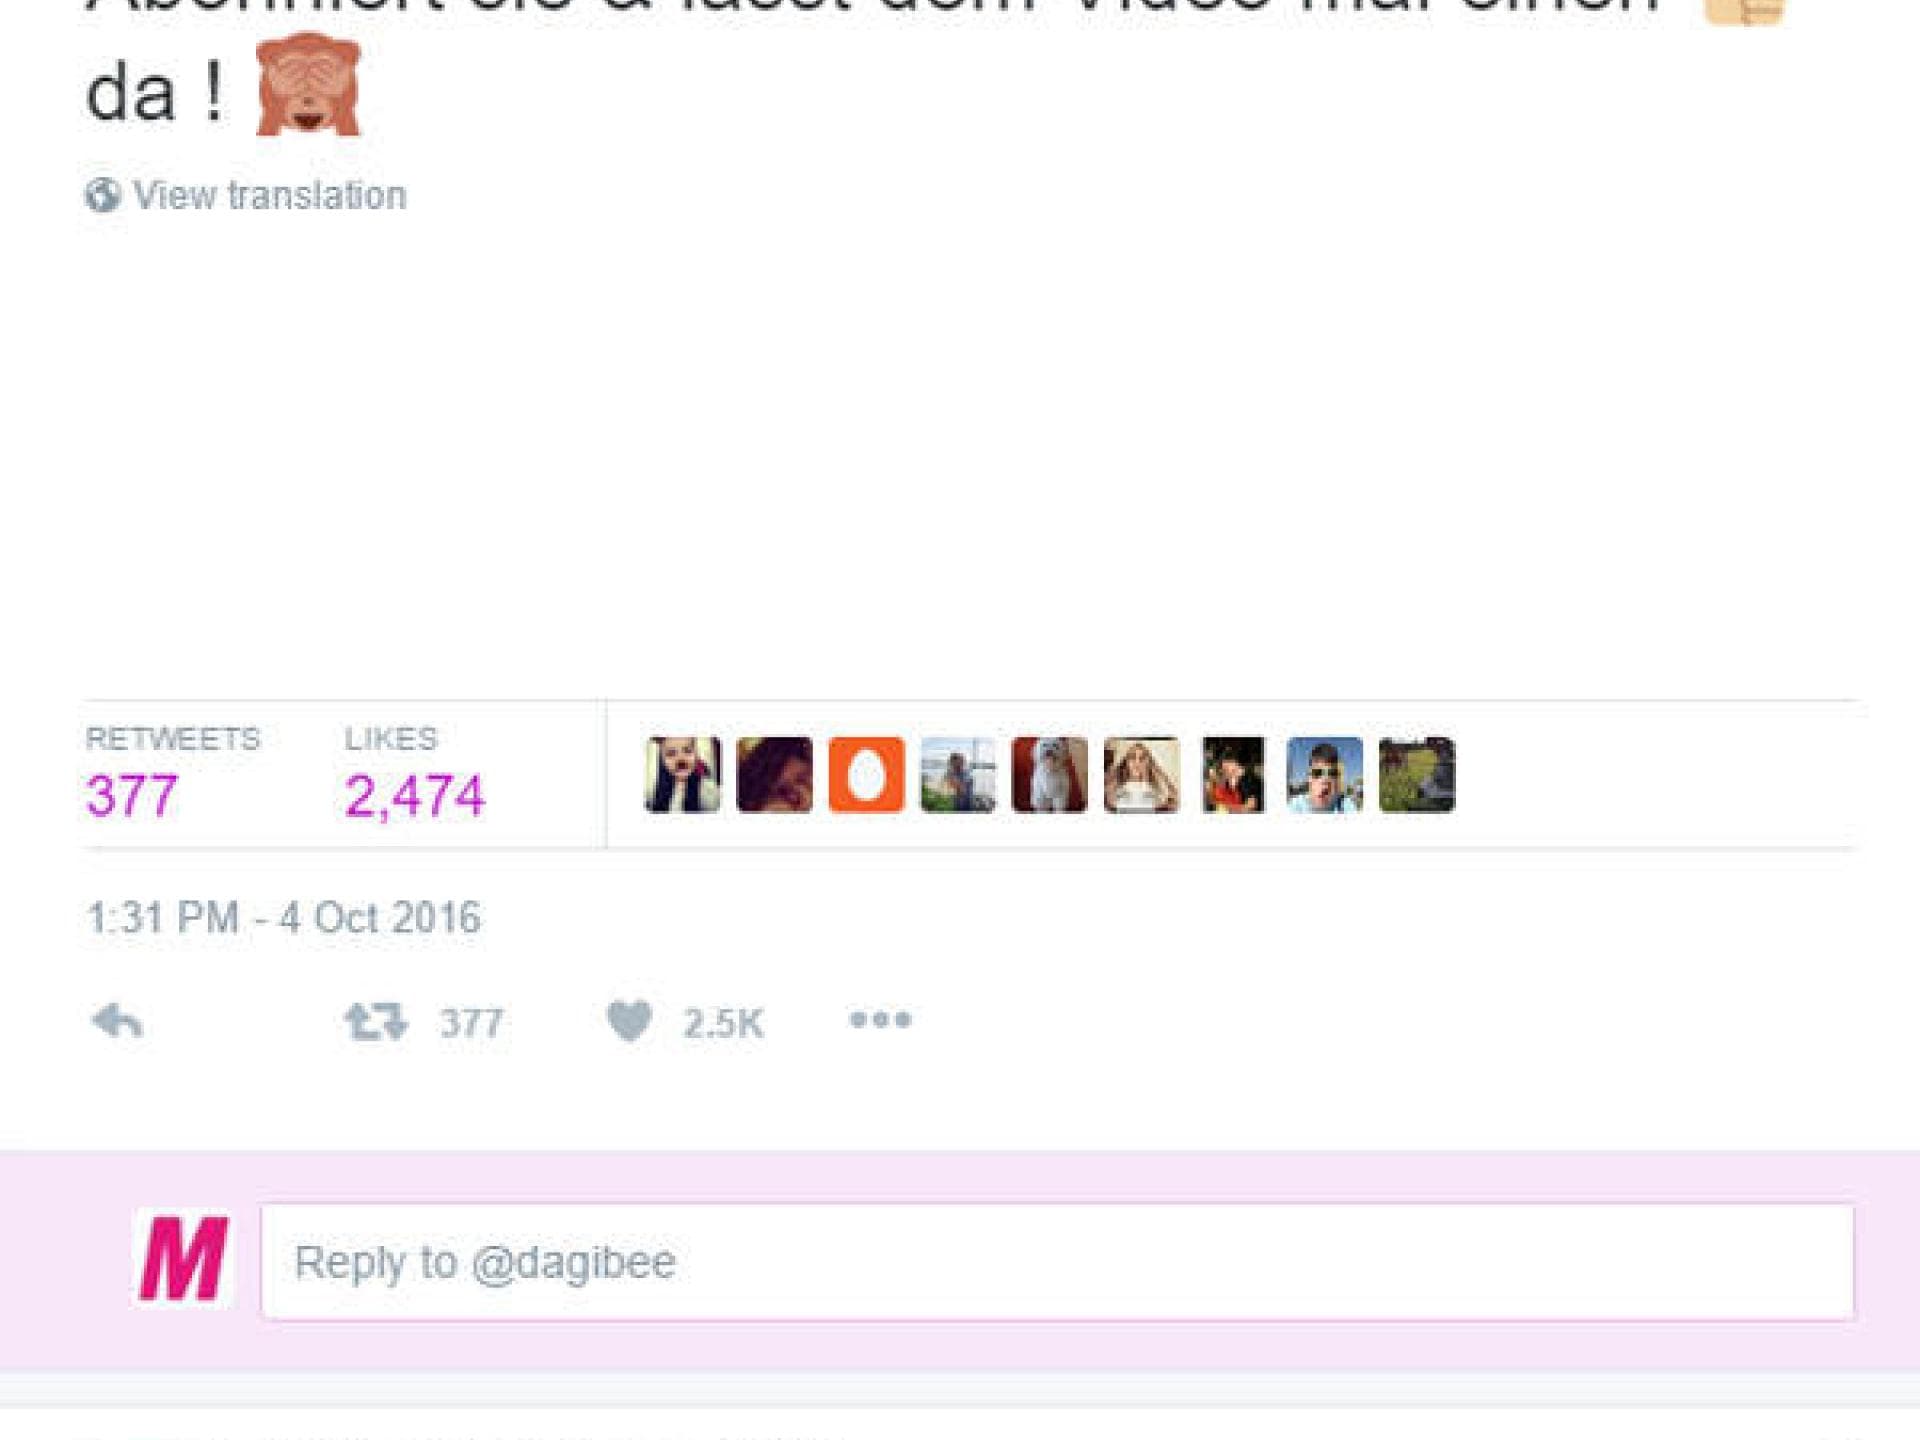Open the white dog avatar thumbnail
This screenshot has height=1440, width=1920.
pos(1050,775)
